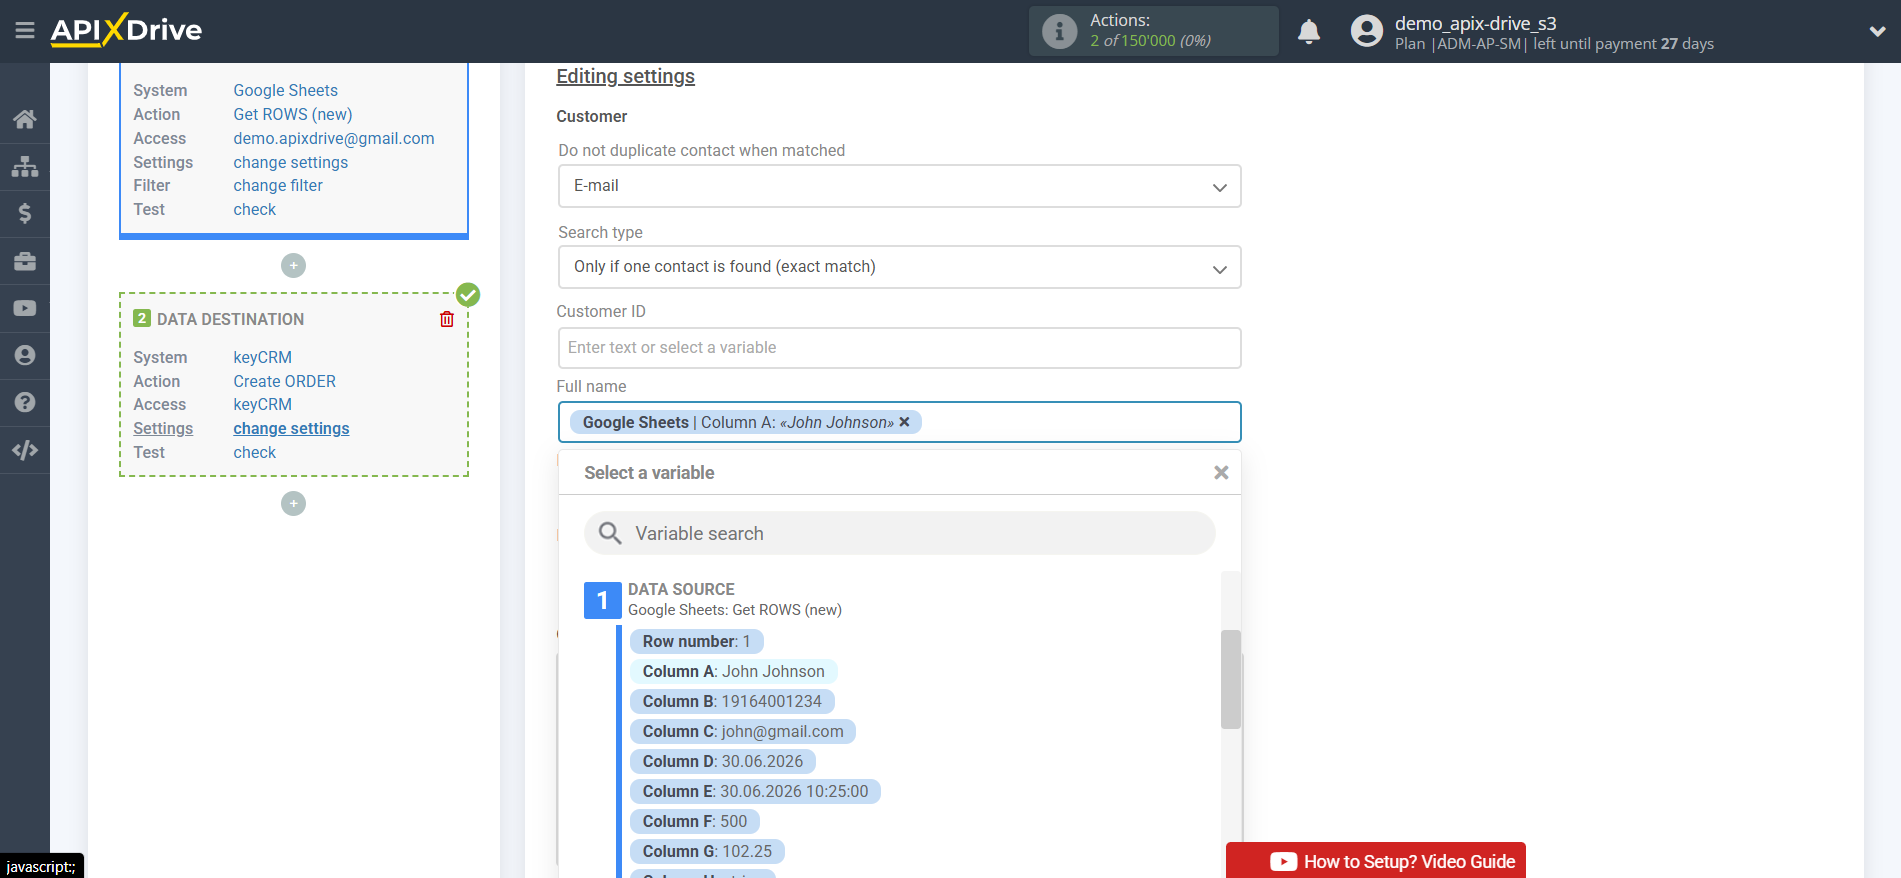The height and width of the screenshot is (878, 1901).
Task: Click the DATA SOURCE 1 block header
Action: 713,599
